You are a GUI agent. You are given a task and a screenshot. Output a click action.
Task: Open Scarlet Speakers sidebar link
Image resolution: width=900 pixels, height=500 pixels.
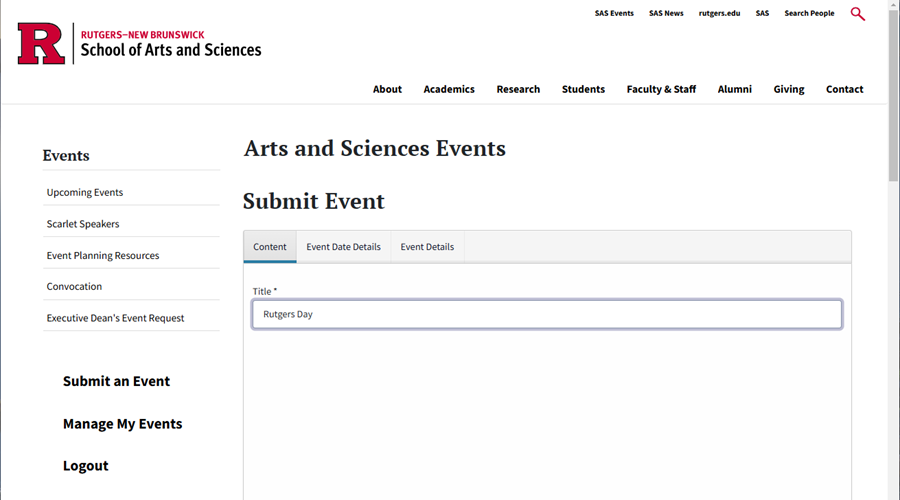83,224
